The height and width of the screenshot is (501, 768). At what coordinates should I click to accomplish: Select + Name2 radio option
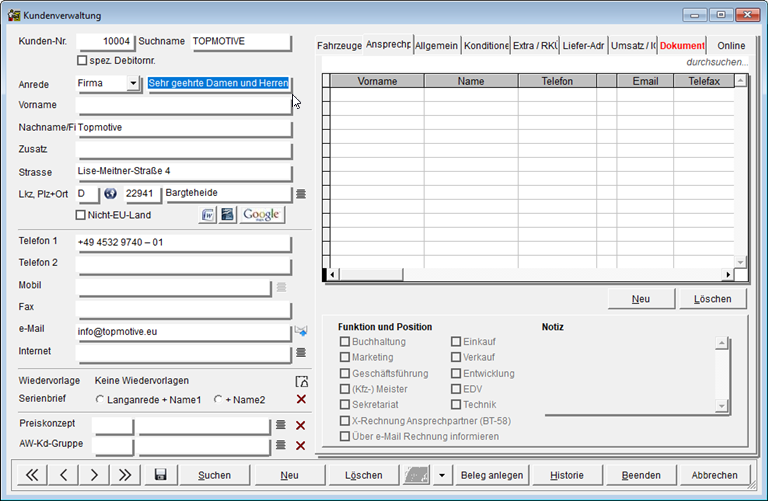[x=218, y=399]
